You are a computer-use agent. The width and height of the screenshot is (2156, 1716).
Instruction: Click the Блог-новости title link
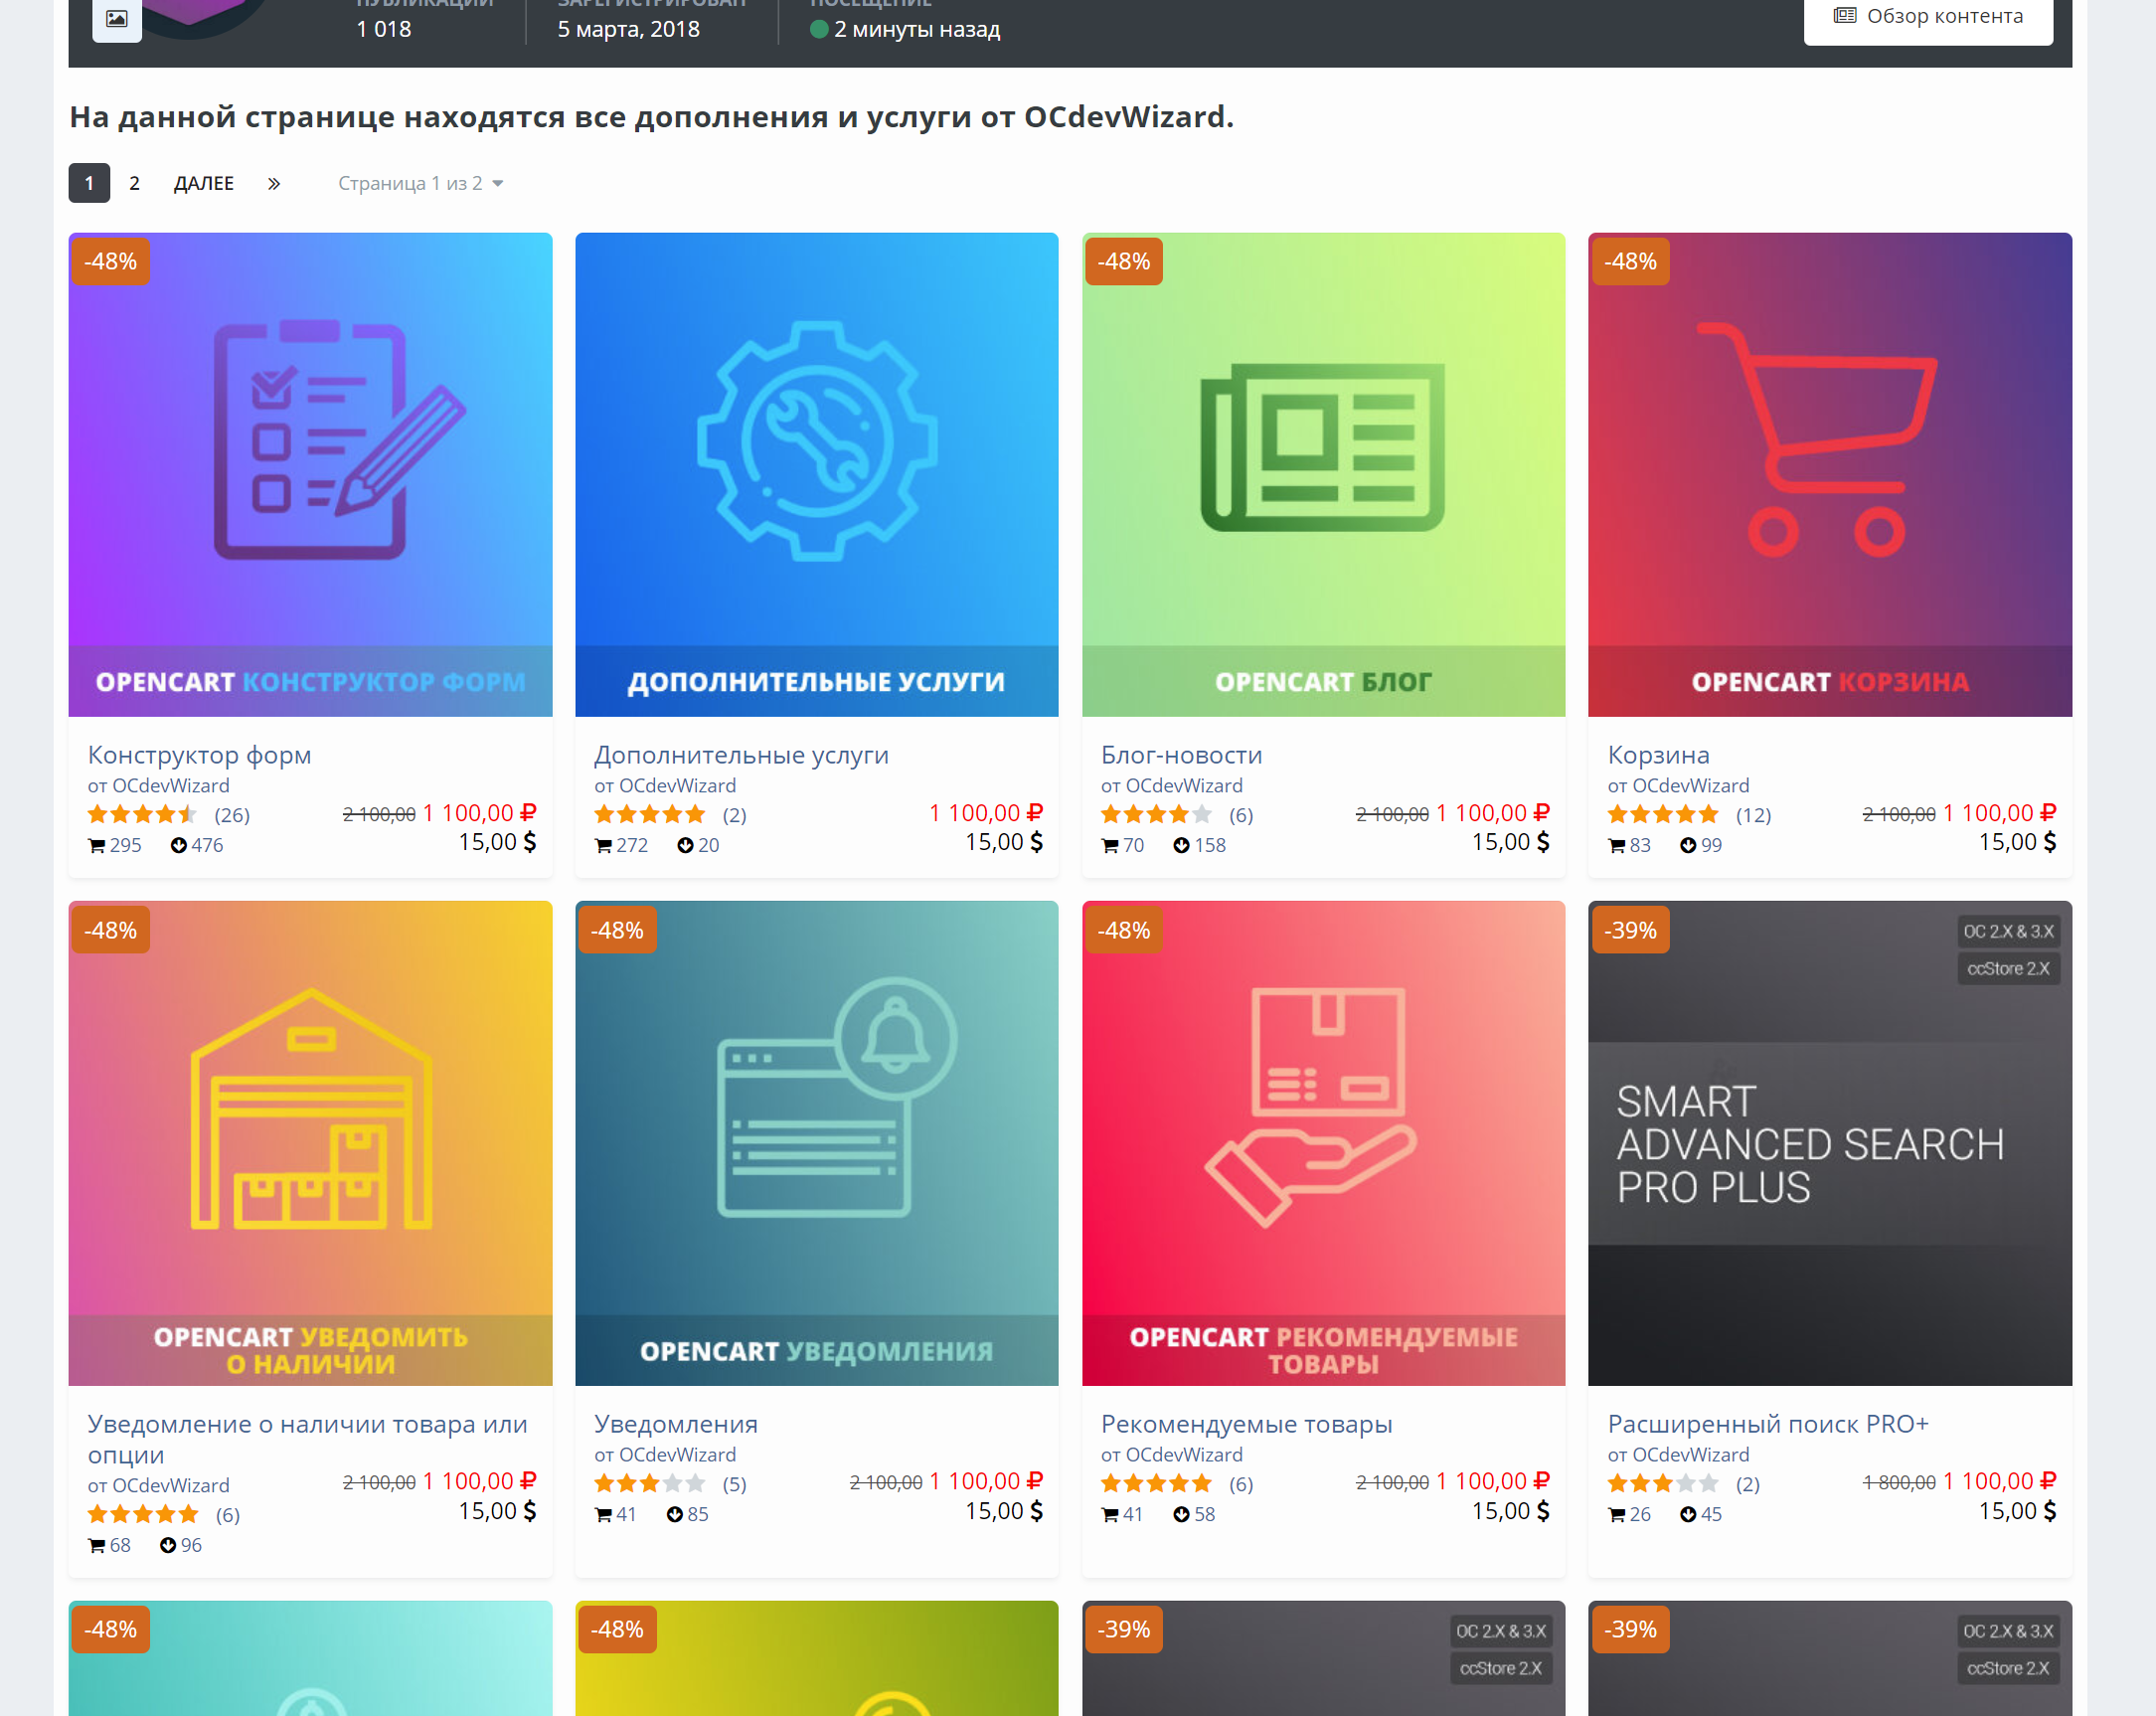coord(1181,754)
